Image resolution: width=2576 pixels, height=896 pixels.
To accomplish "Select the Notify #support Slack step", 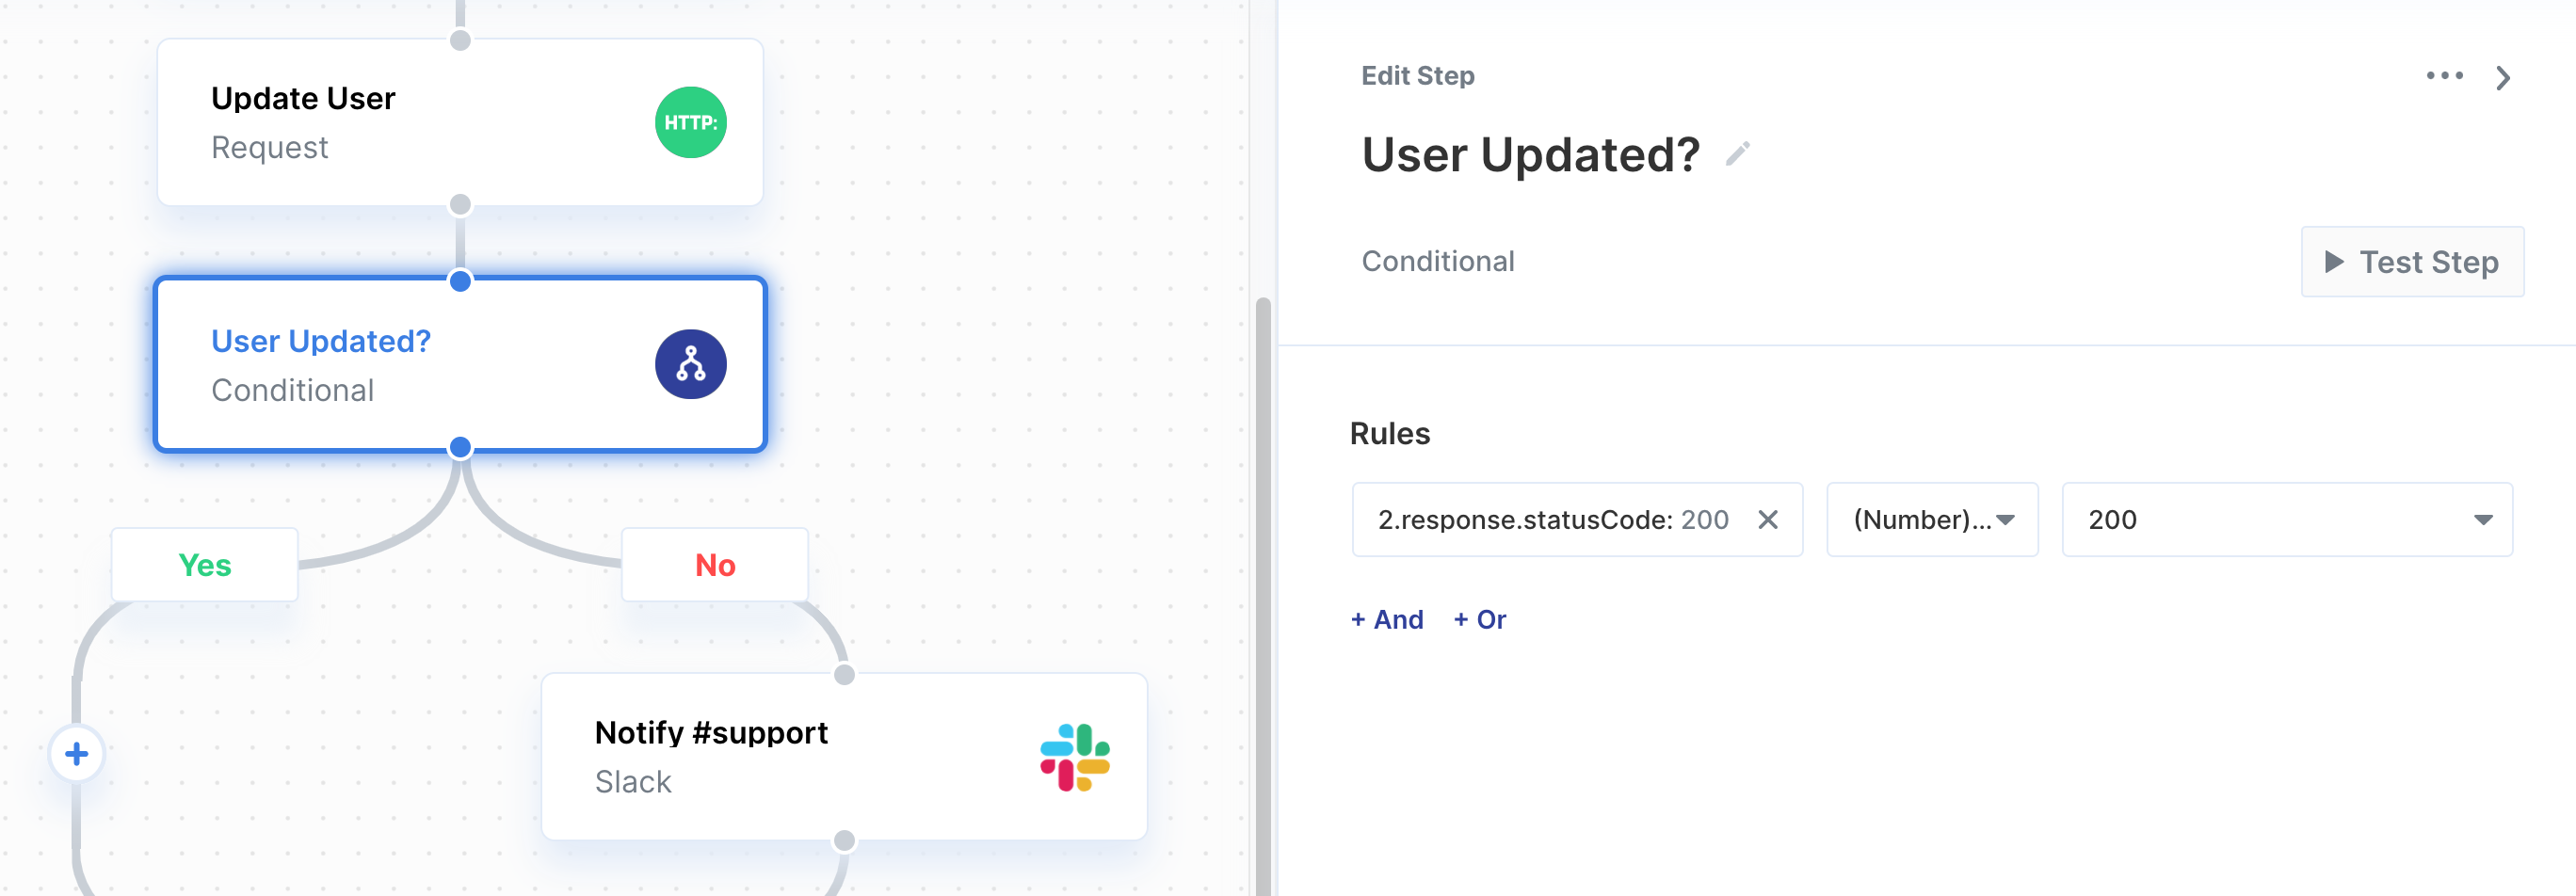I will [x=844, y=757].
